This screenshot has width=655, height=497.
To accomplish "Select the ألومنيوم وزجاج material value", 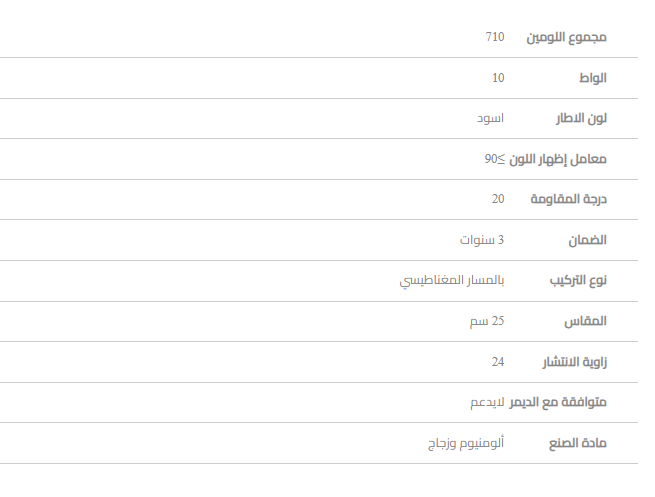I will pos(465,443).
